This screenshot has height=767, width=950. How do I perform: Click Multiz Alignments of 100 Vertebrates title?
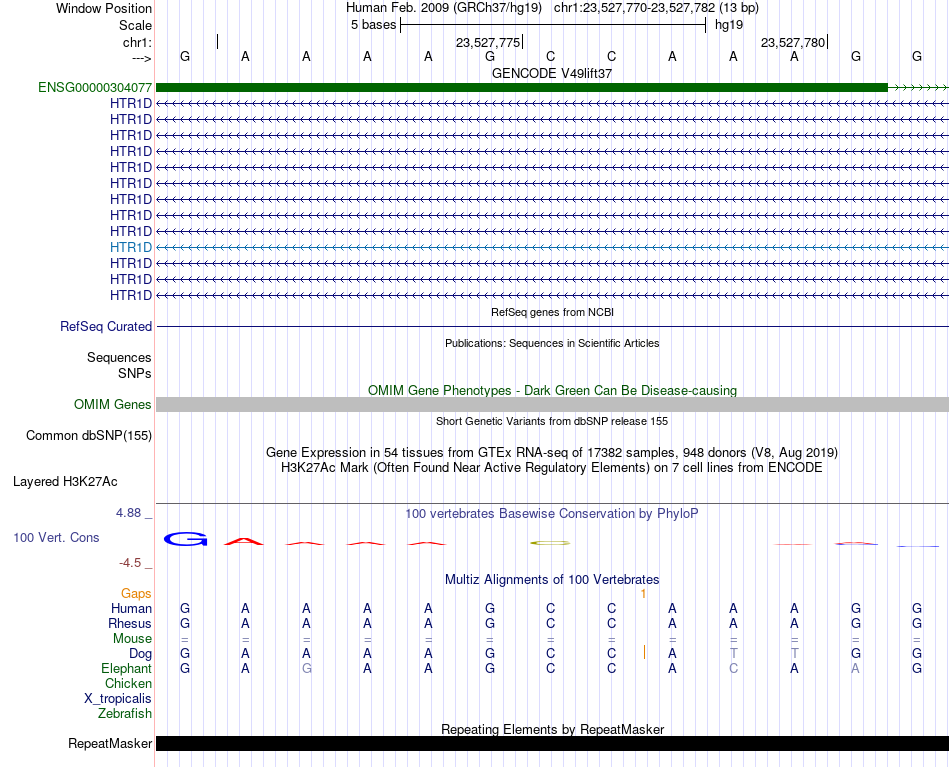point(552,580)
